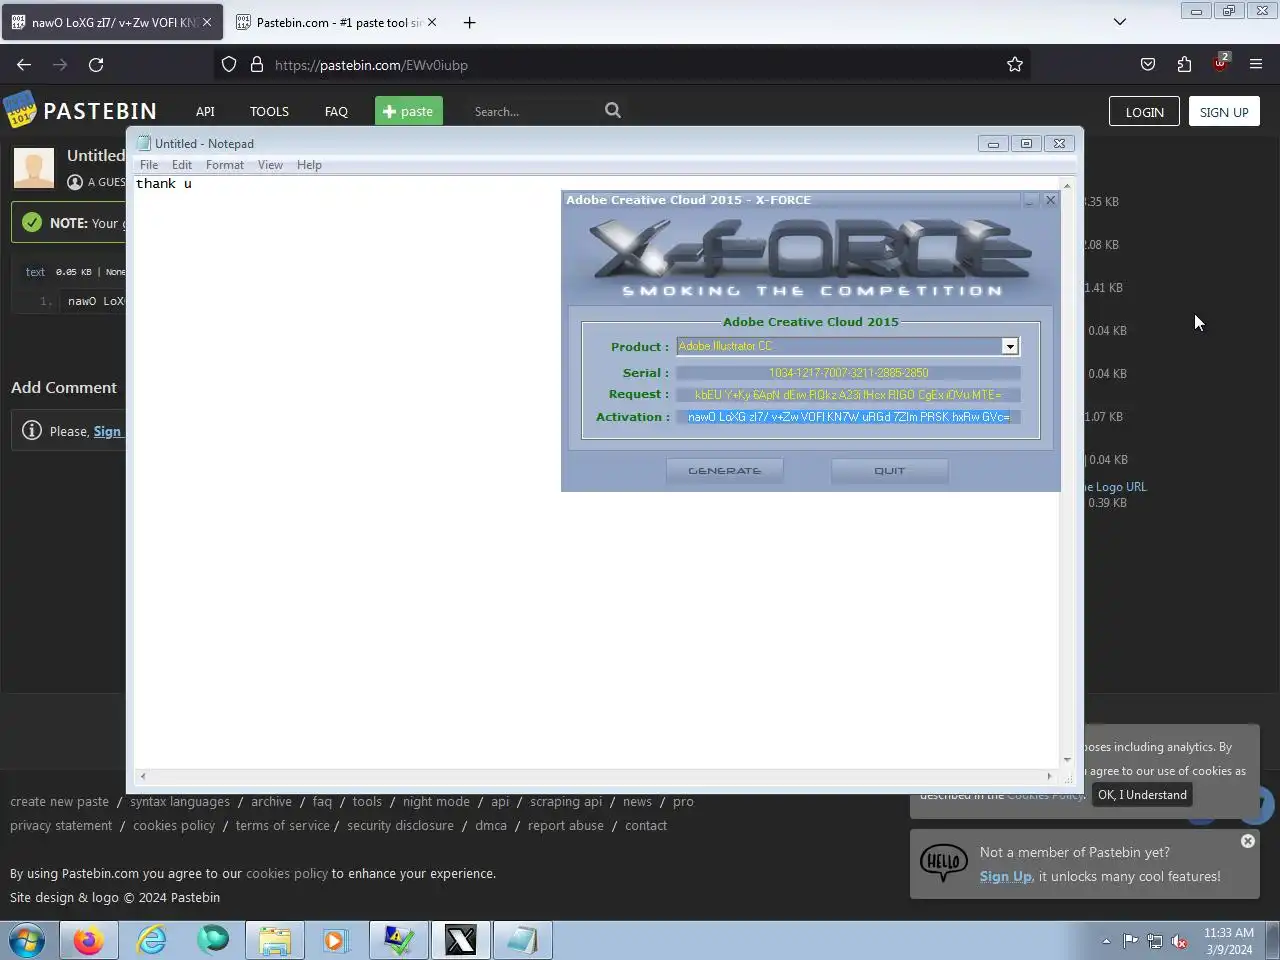Open Notepad View menu

pos(270,165)
